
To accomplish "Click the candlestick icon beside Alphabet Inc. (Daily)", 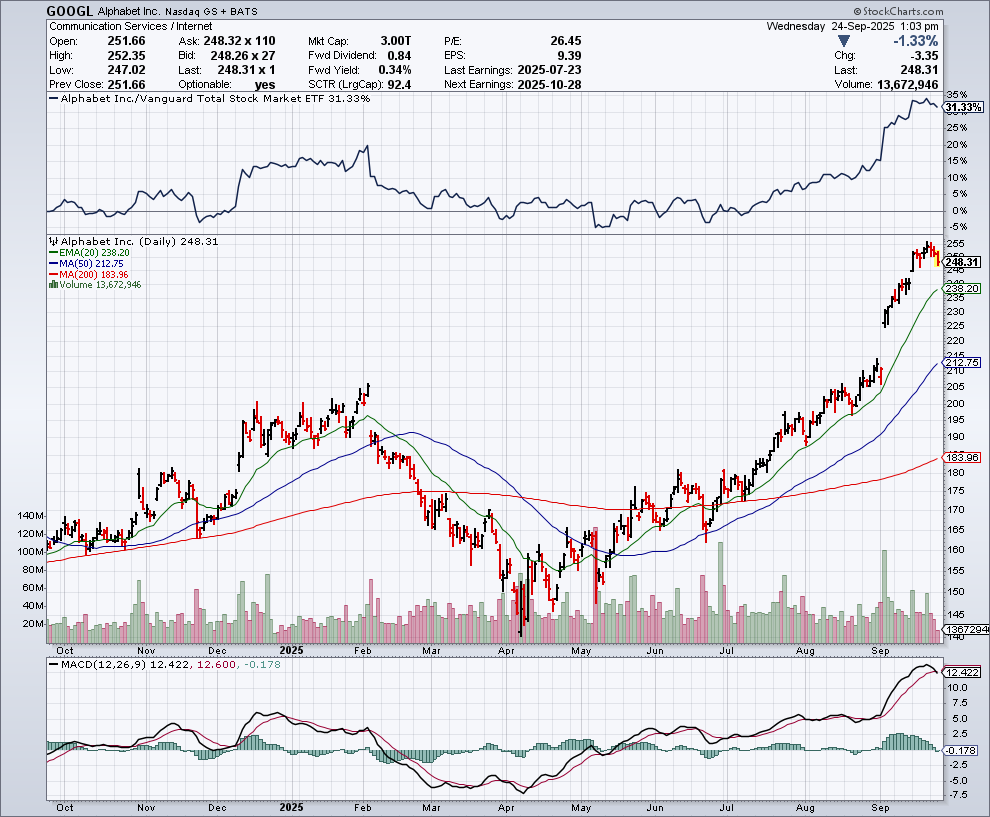I will (x=53, y=242).
